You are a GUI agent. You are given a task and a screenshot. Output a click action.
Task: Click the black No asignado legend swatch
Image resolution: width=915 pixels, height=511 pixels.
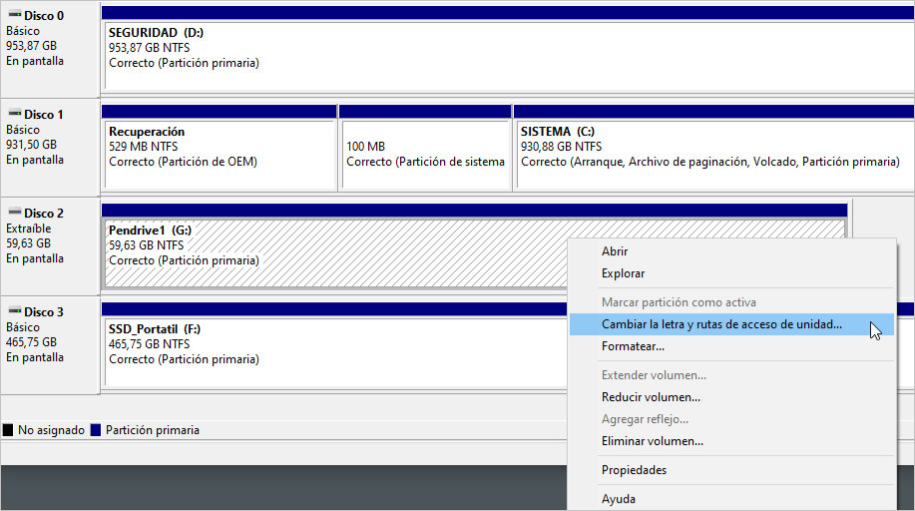point(8,430)
